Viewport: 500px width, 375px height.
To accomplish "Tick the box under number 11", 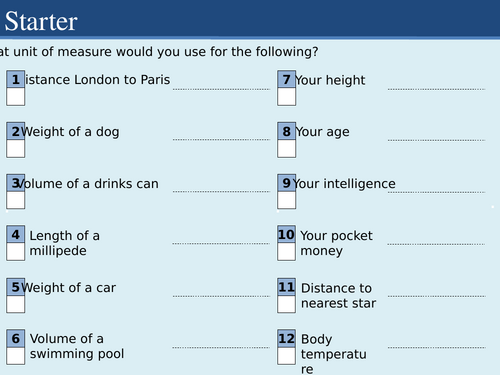I will point(286,304).
